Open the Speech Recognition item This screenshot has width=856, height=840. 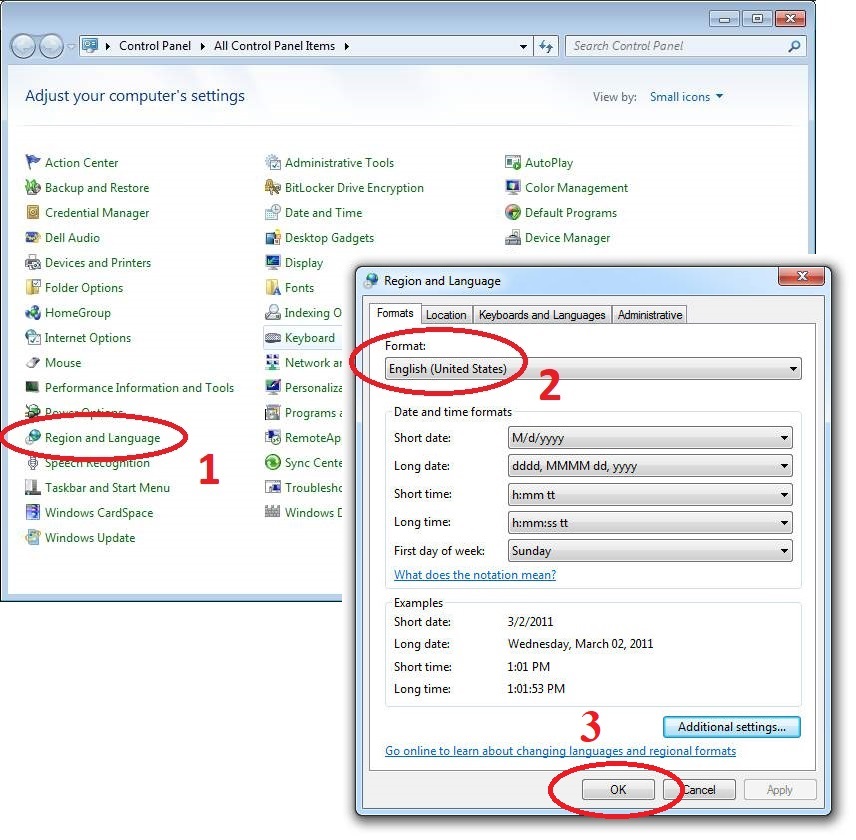pyautogui.click(x=97, y=463)
